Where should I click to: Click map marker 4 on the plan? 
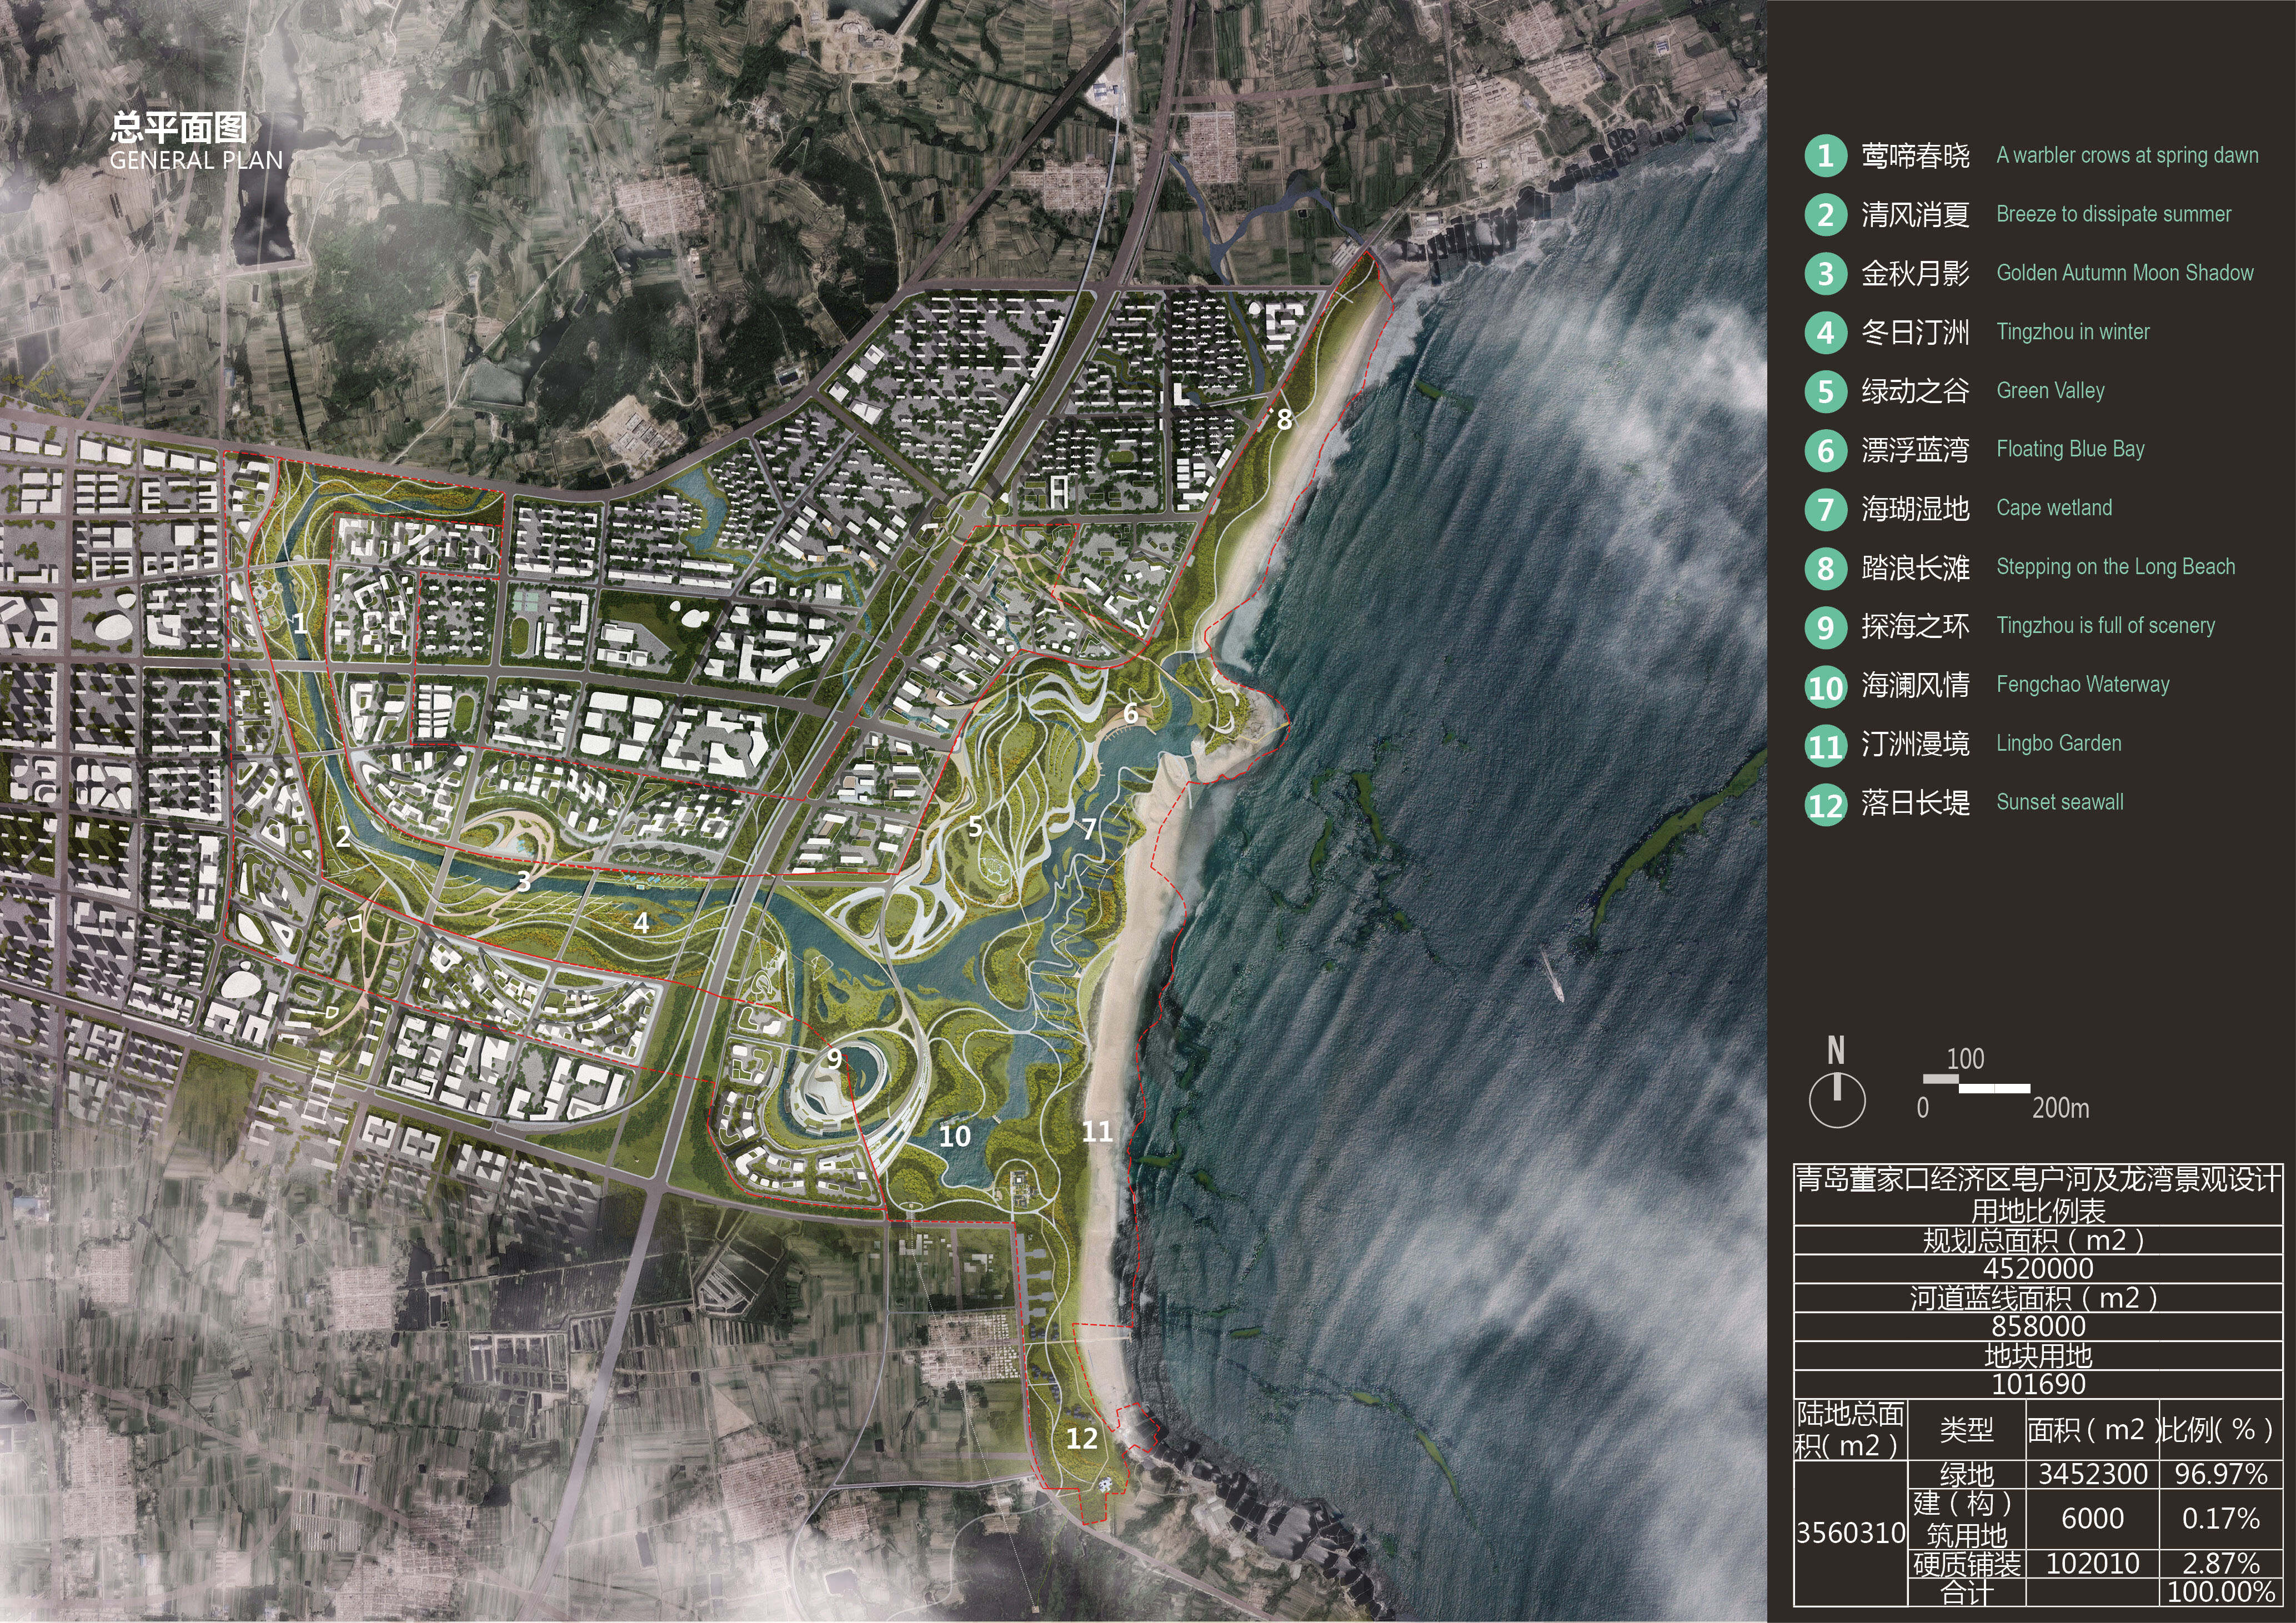[641, 923]
